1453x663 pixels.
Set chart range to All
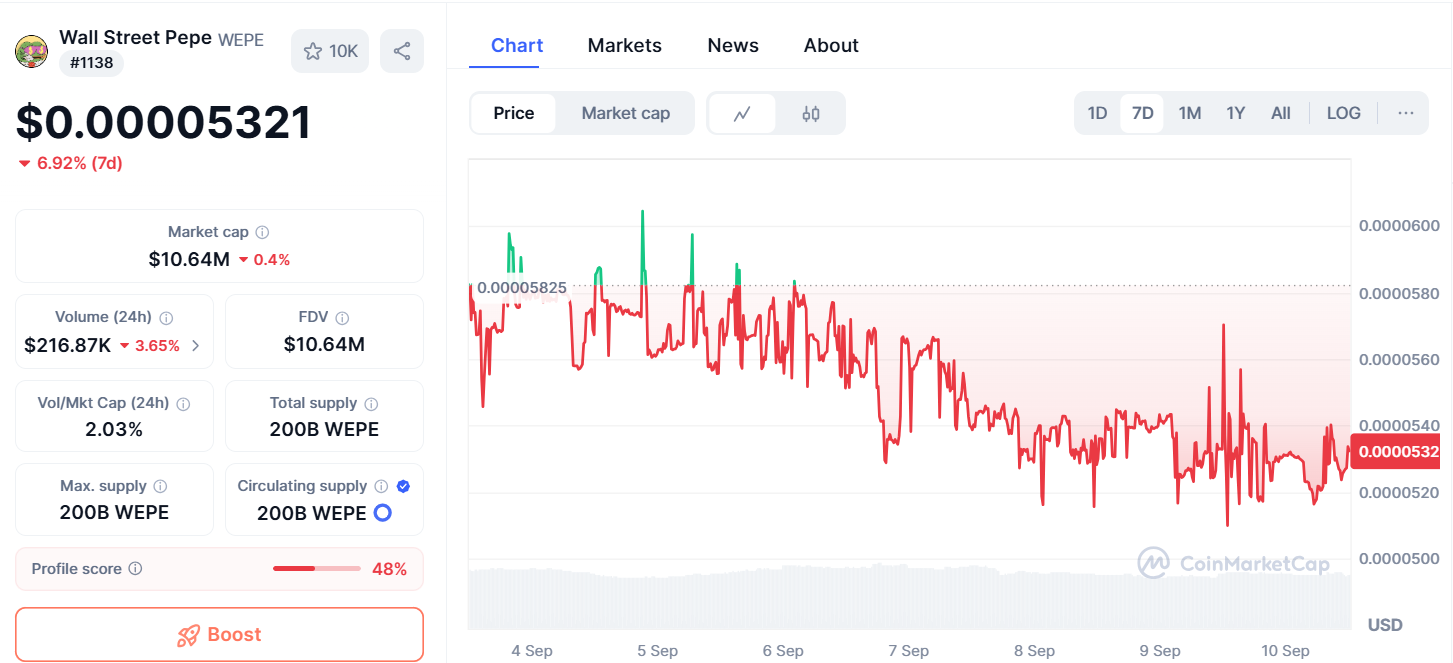tap(1281, 113)
